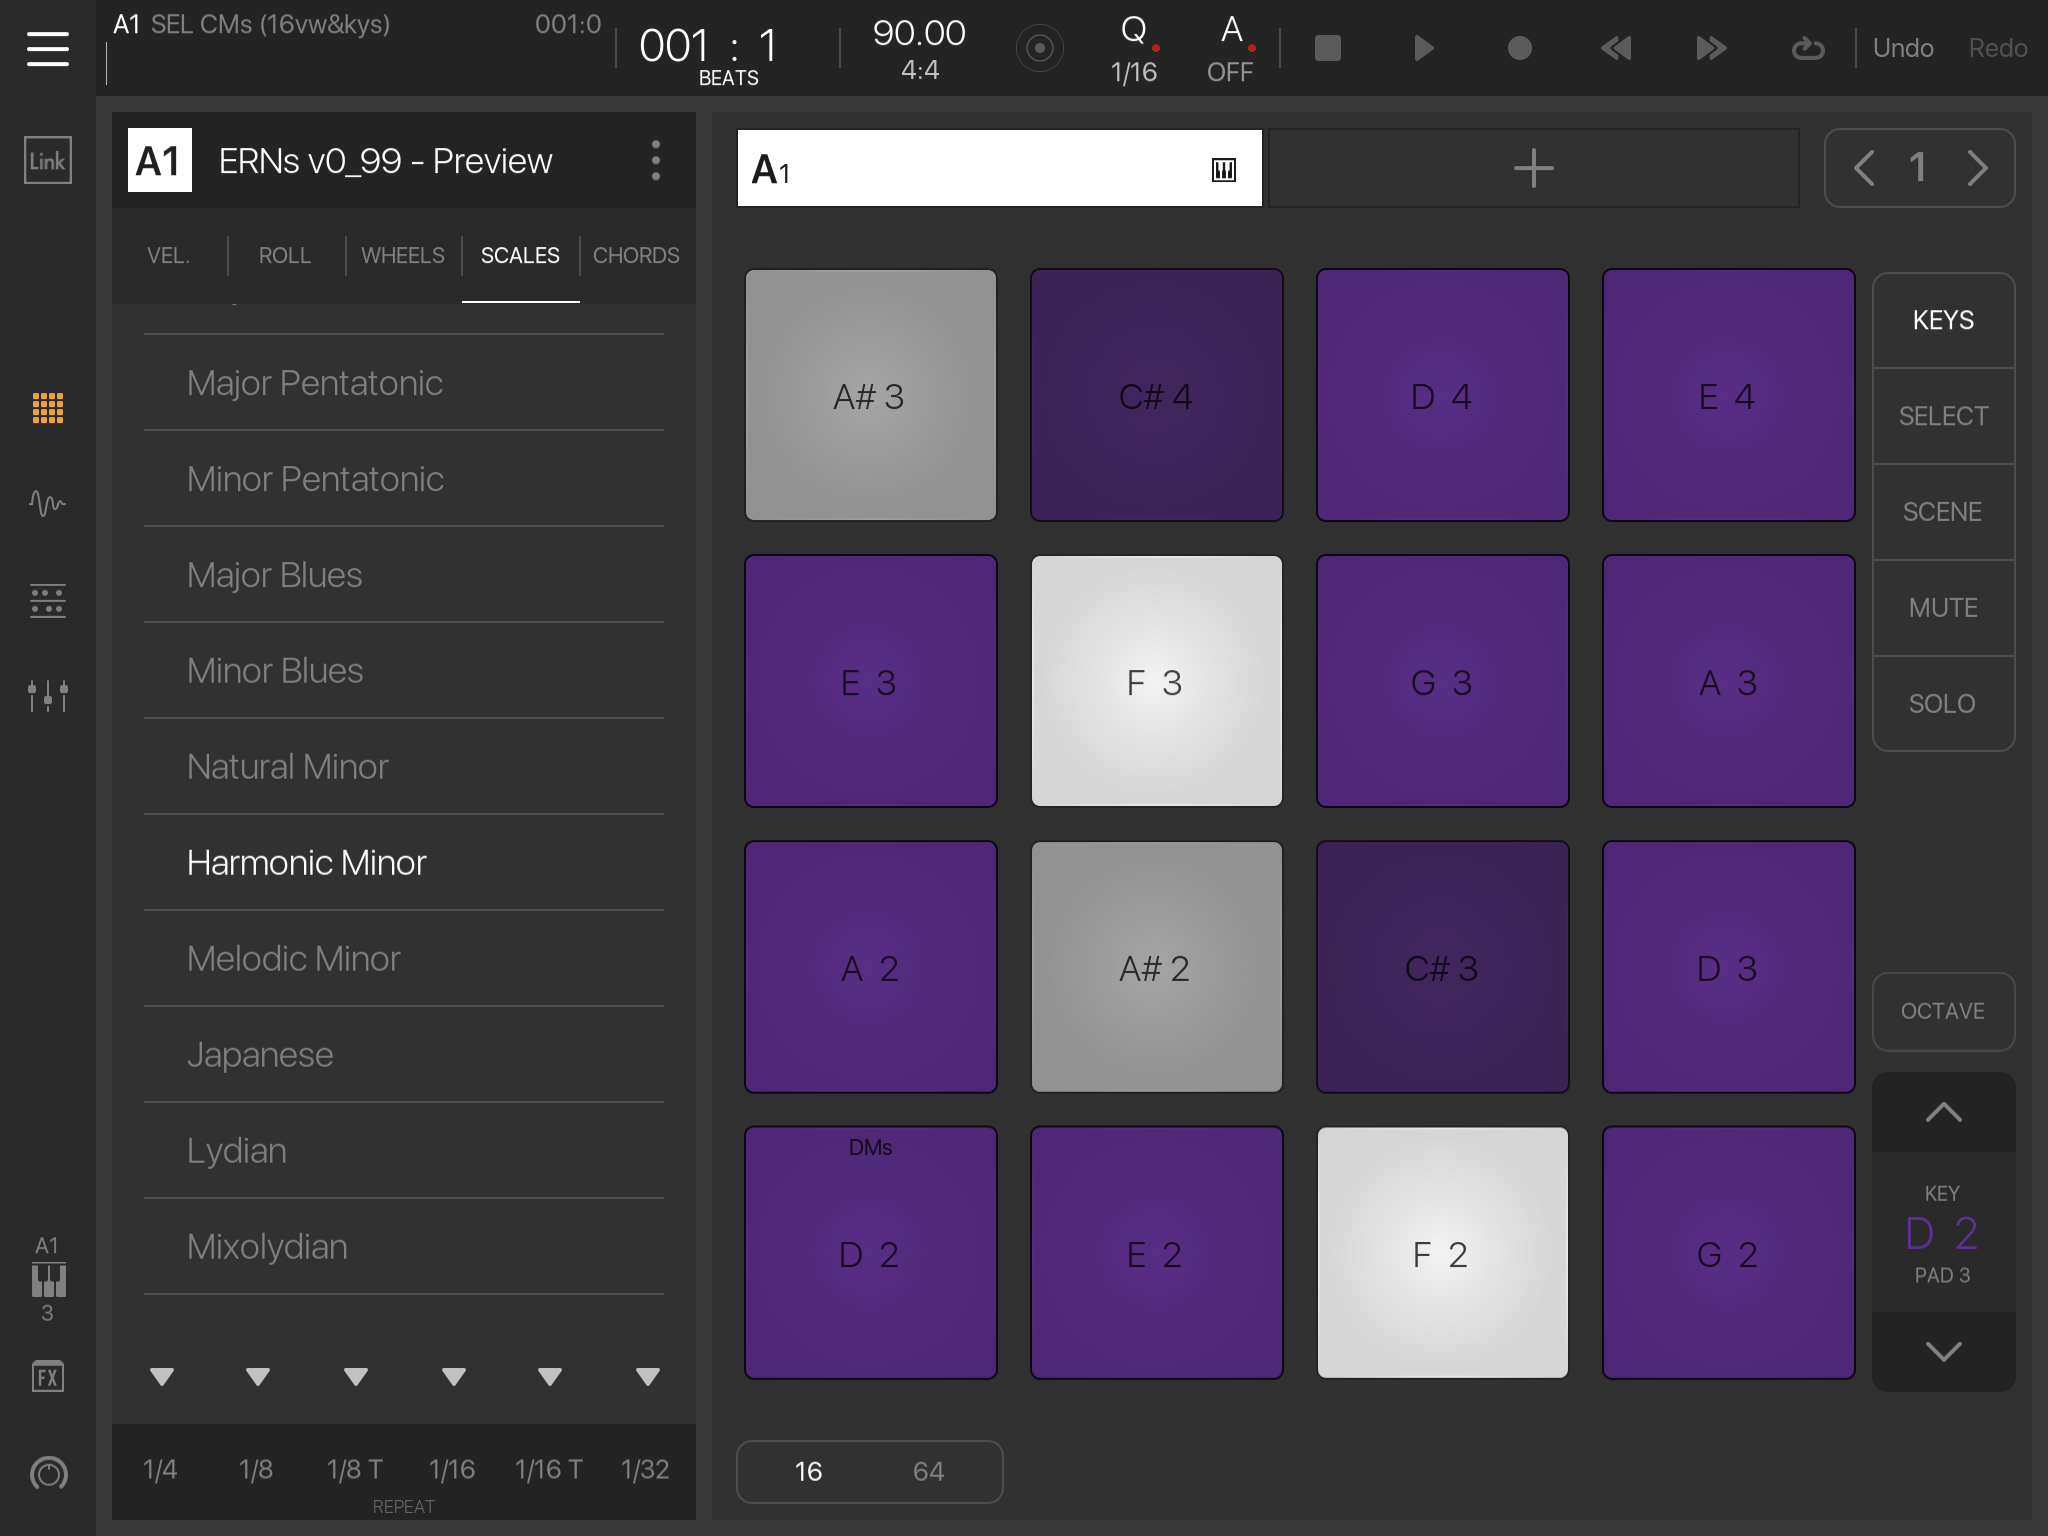This screenshot has height=1536, width=2048.
Task: Toggle the metronome circle icon
Action: coord(1039,48)
